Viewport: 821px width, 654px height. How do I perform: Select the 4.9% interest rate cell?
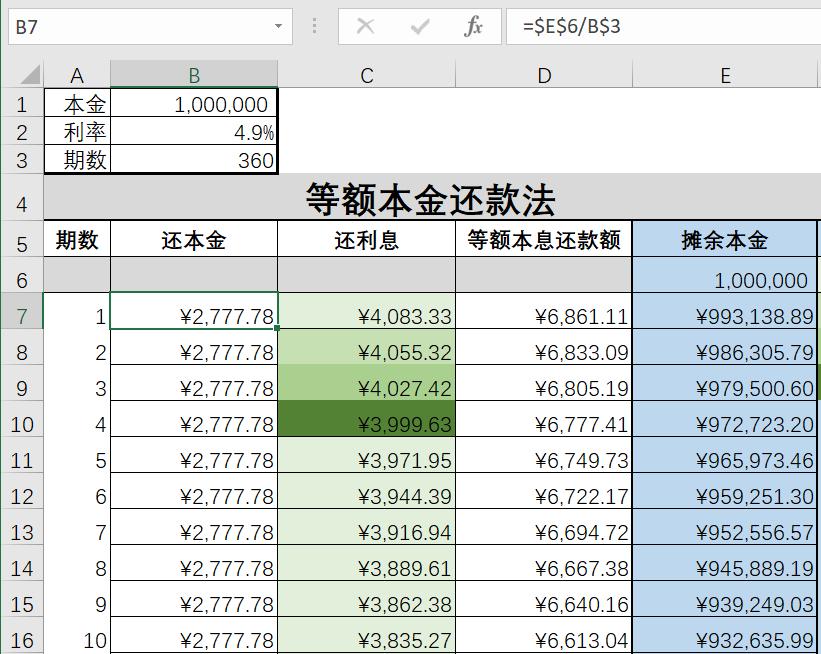[x=195, y=132]
